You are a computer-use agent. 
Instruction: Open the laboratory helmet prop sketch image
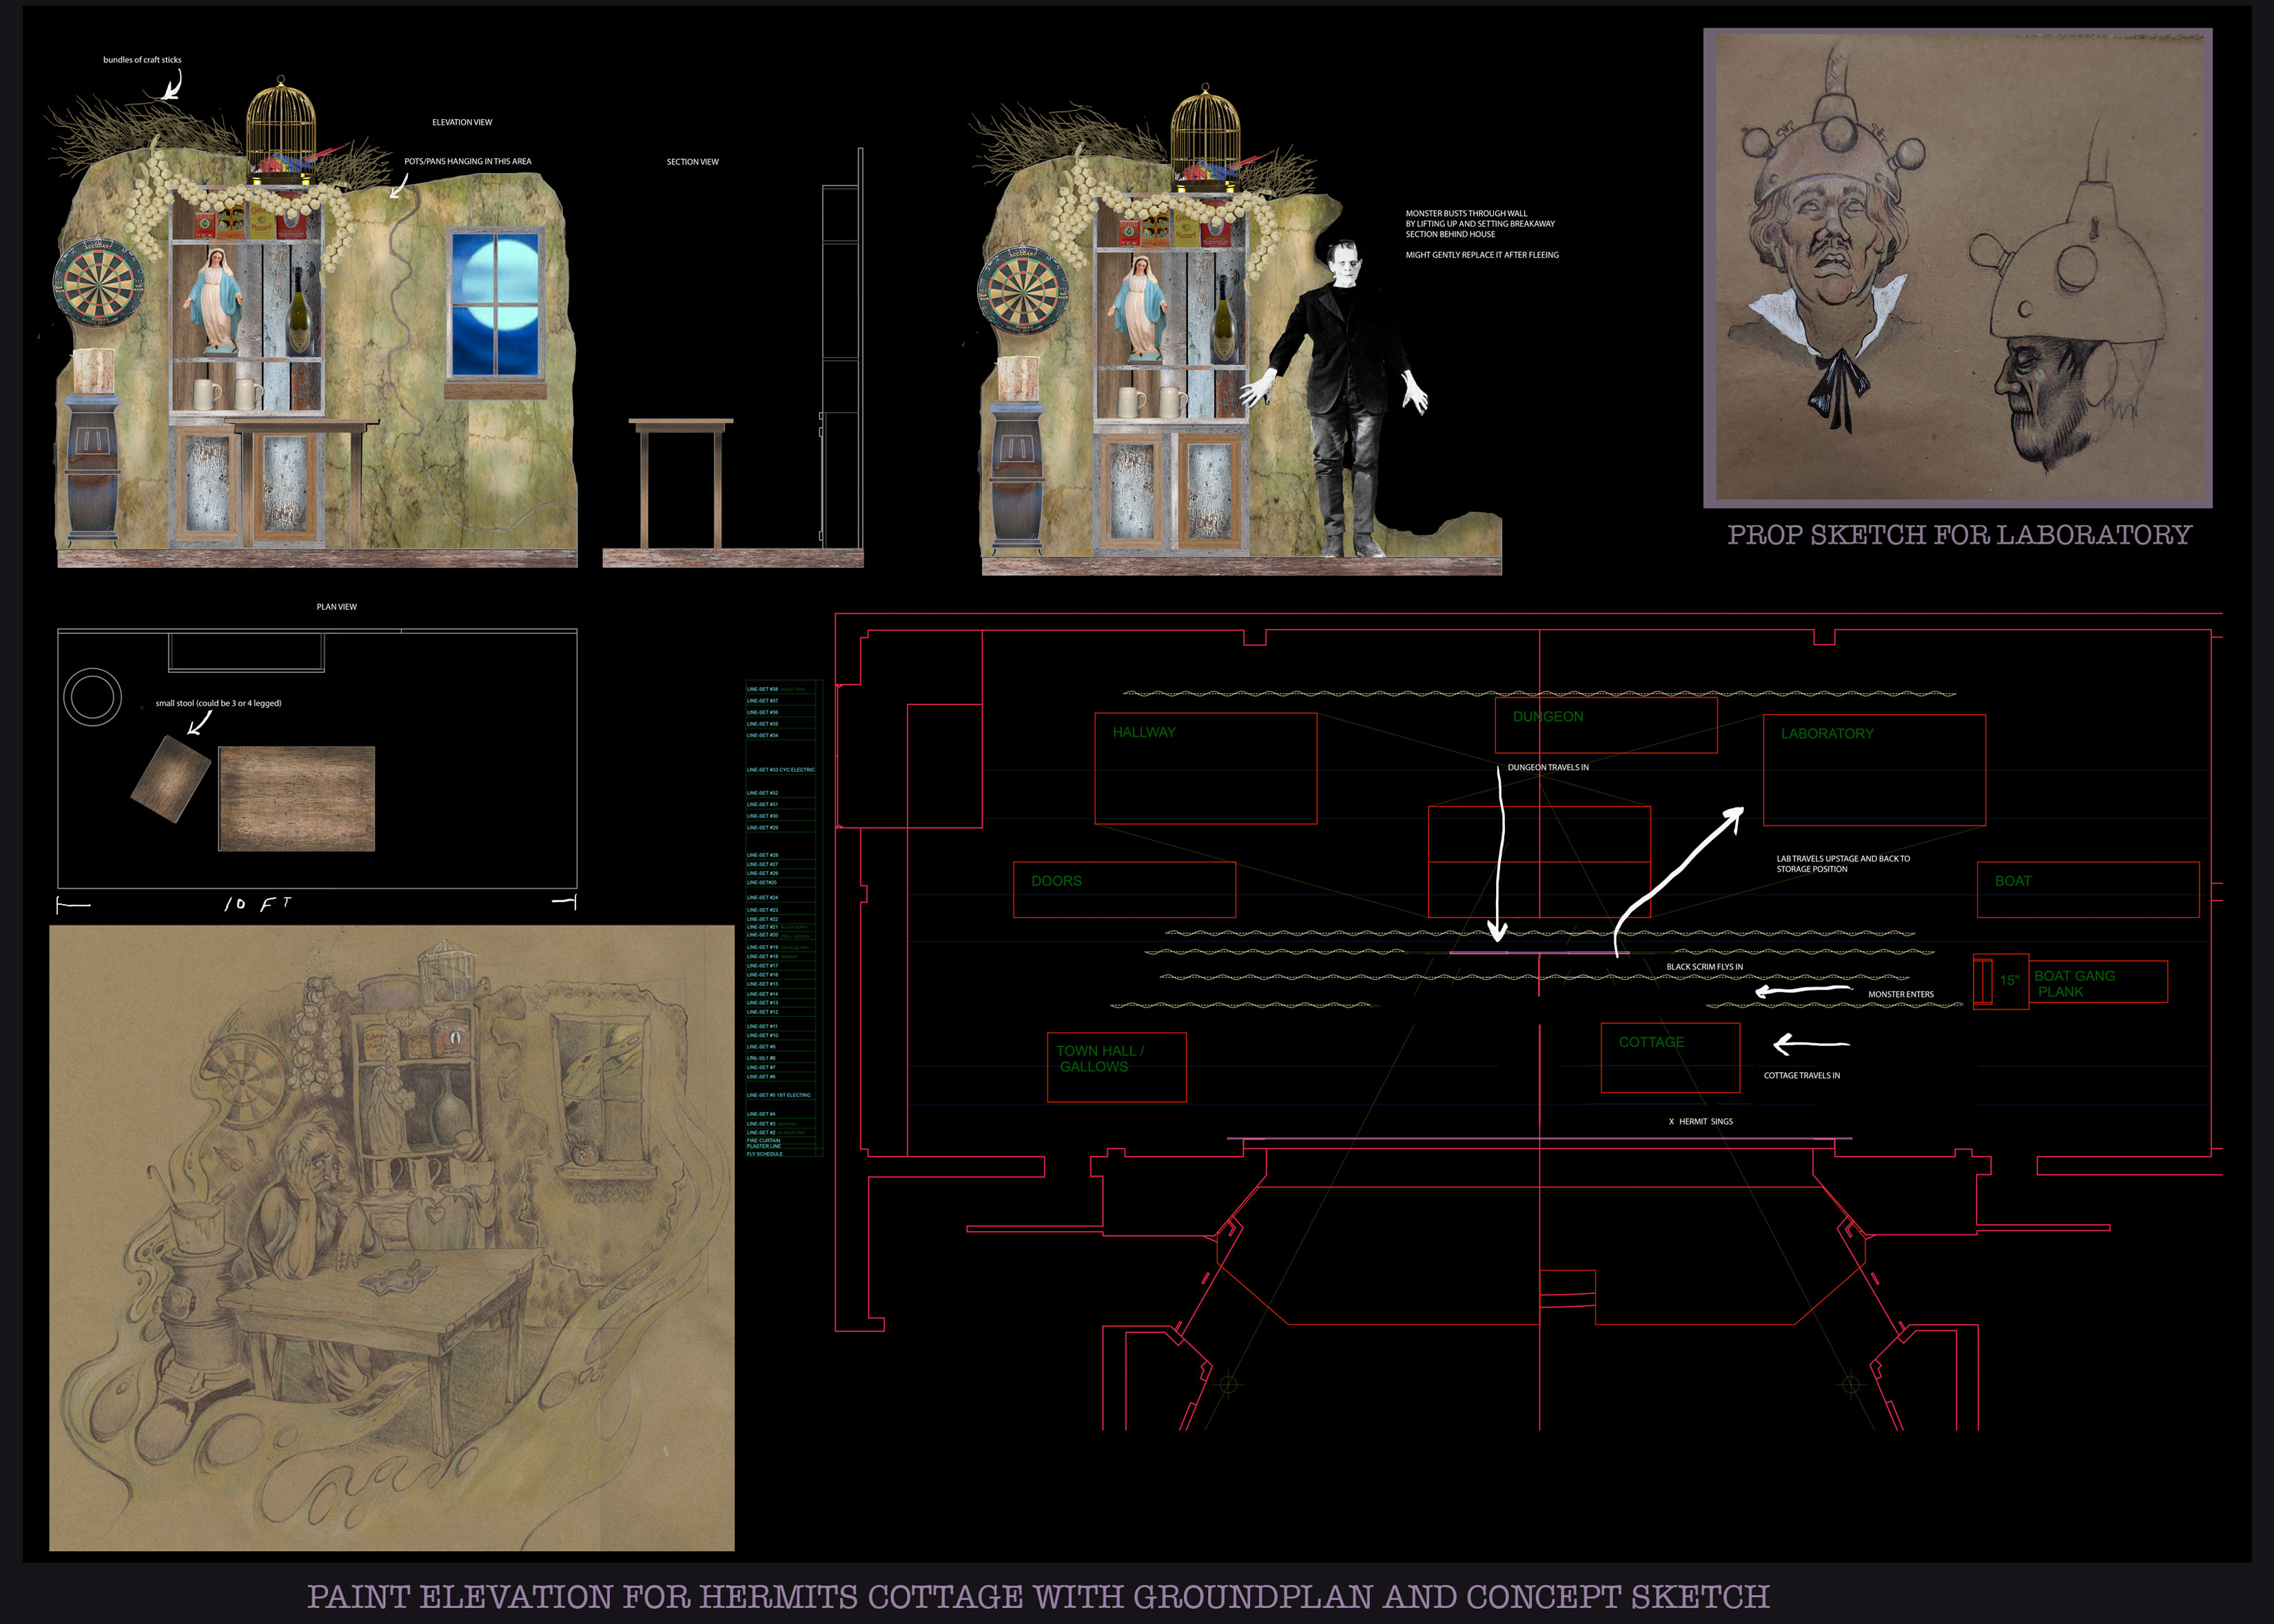coord(1958,267)
